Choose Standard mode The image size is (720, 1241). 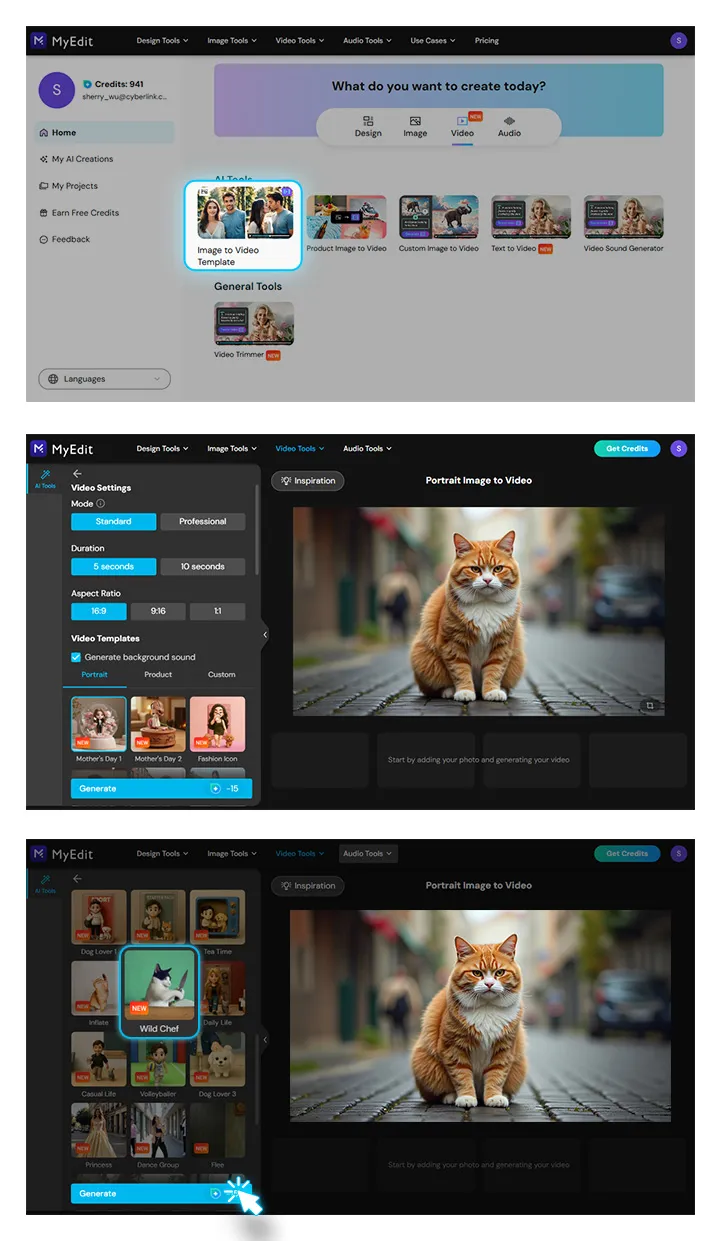tap(113, 521)
